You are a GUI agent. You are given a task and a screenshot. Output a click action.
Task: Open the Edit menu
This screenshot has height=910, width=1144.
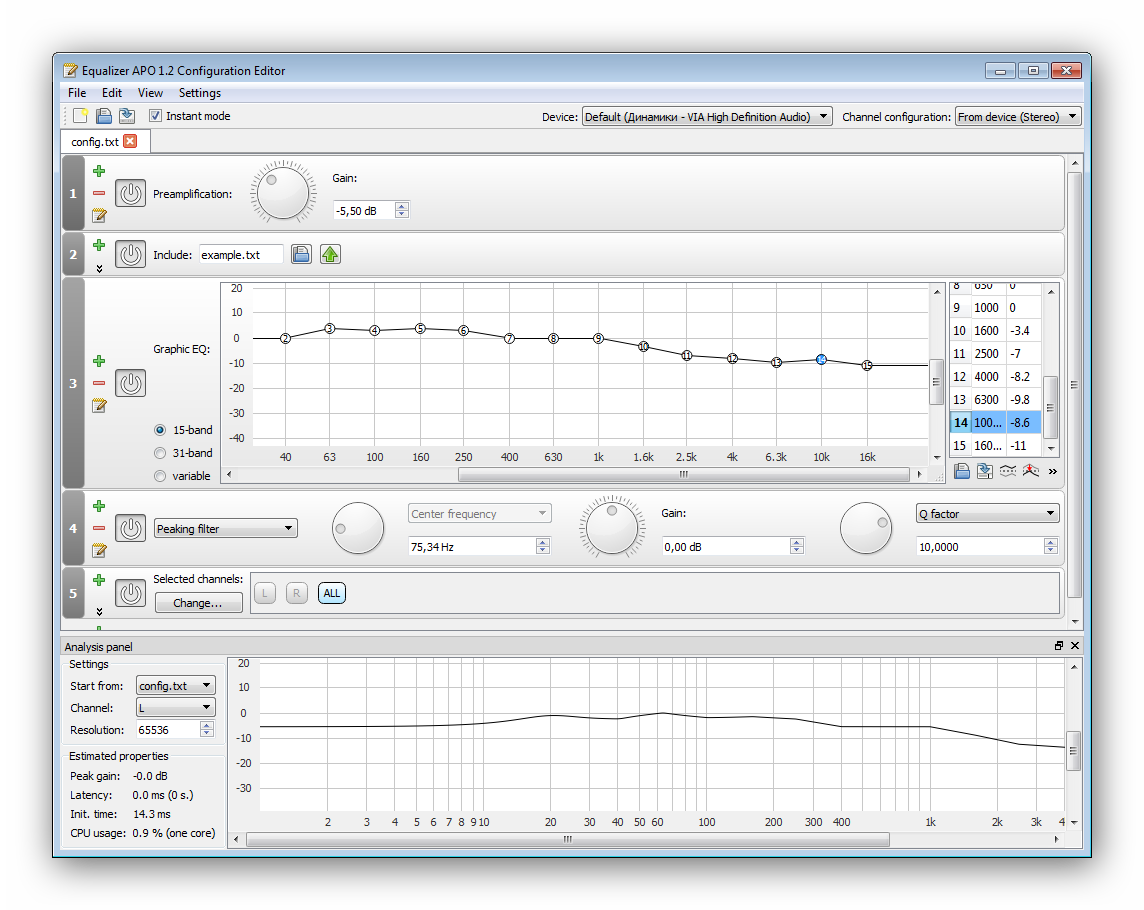[112, 93]
